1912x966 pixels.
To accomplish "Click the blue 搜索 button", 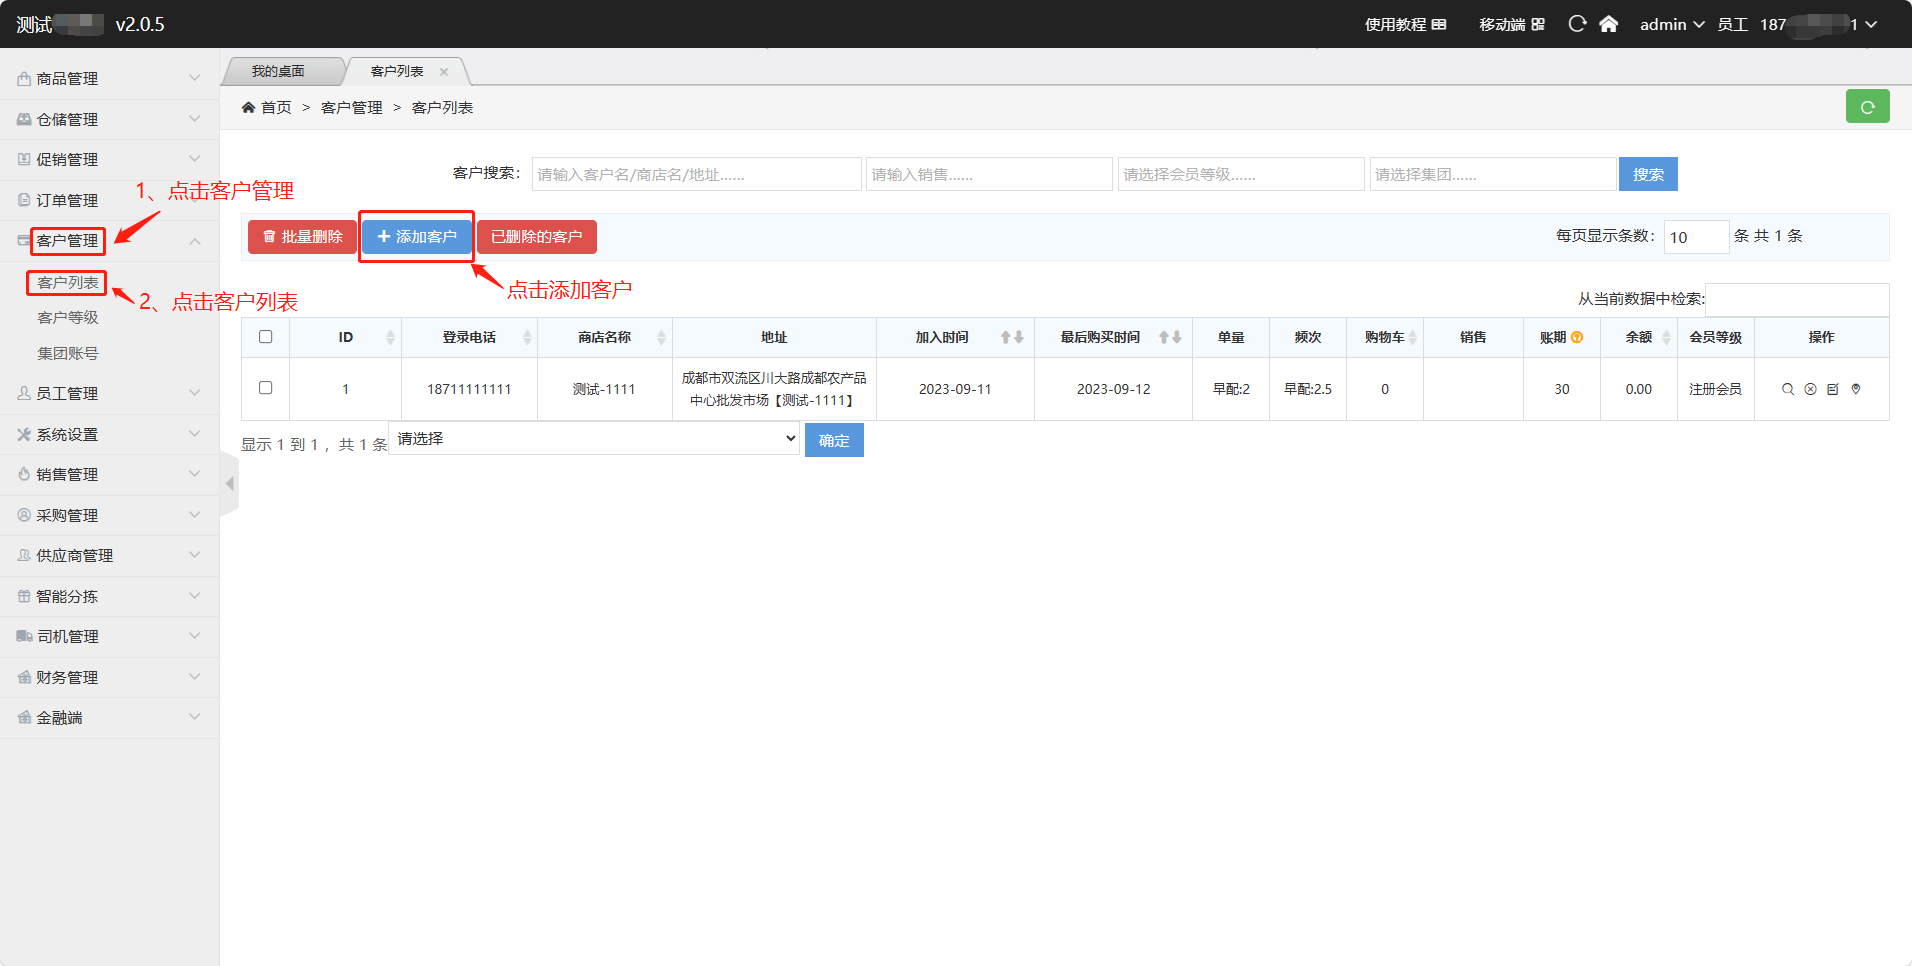I will 1647,174.
